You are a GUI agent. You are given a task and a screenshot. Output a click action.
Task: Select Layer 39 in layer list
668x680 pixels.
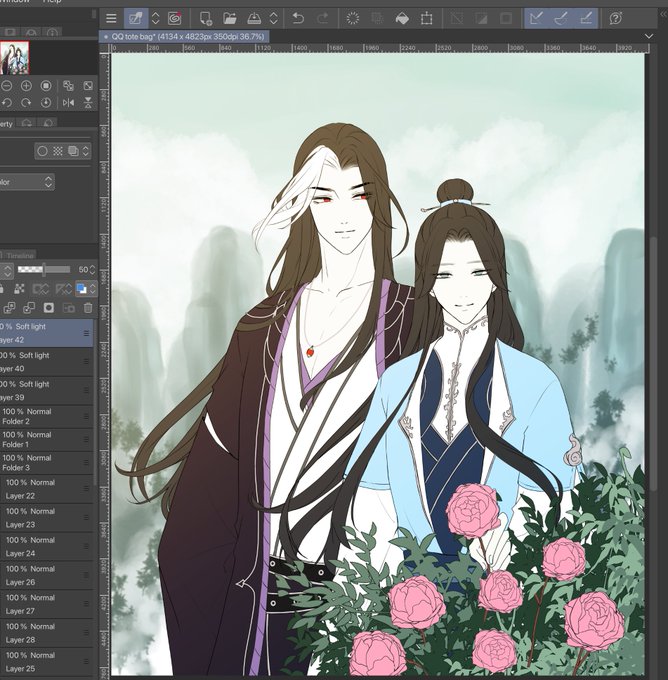[x=46, y=390]
